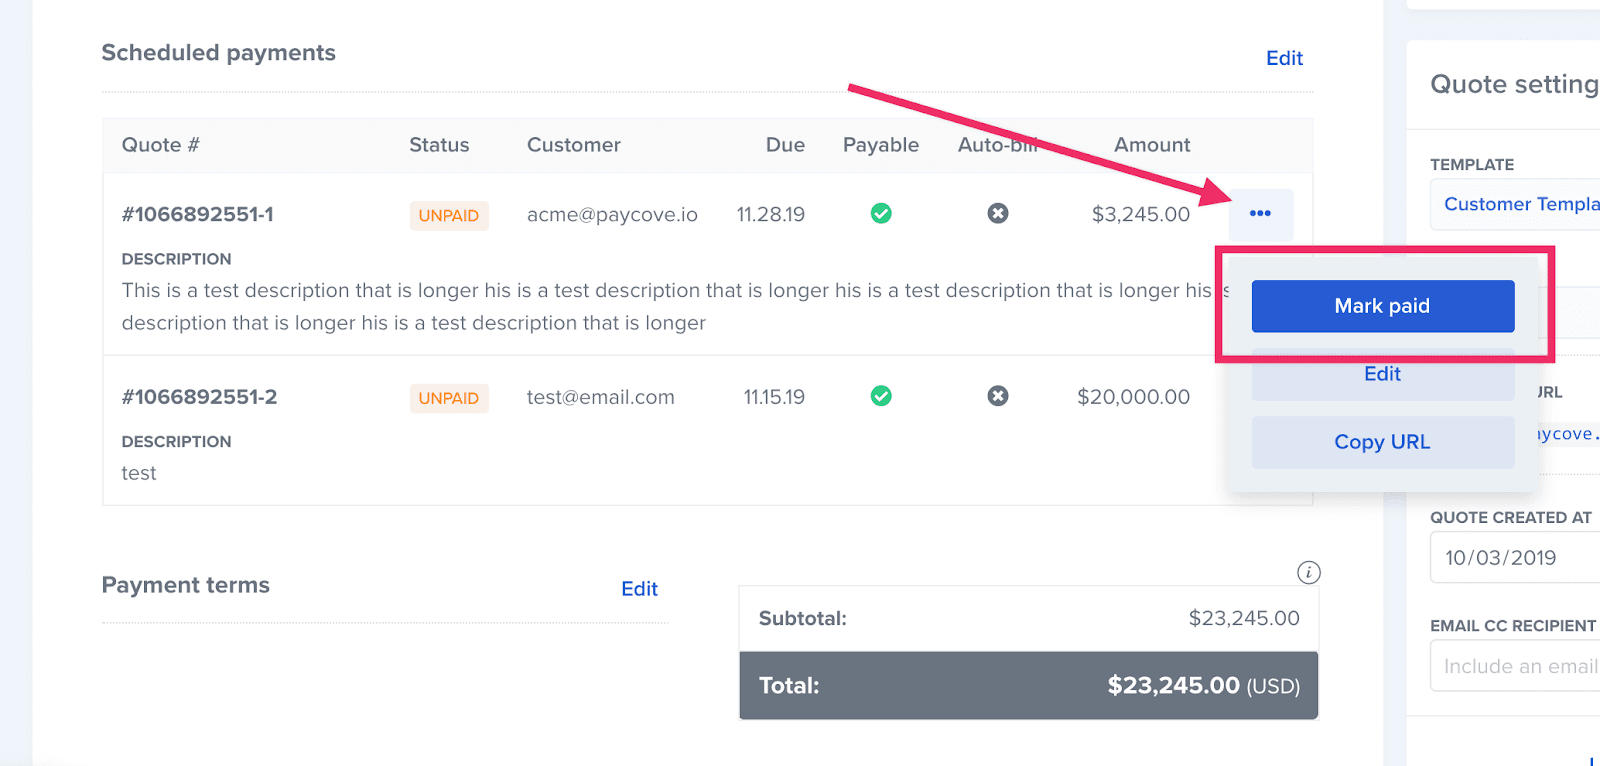This screenshot has width=1600, height=766.
Task: Click quote number #1066892551-2
Action: point(199,397)
